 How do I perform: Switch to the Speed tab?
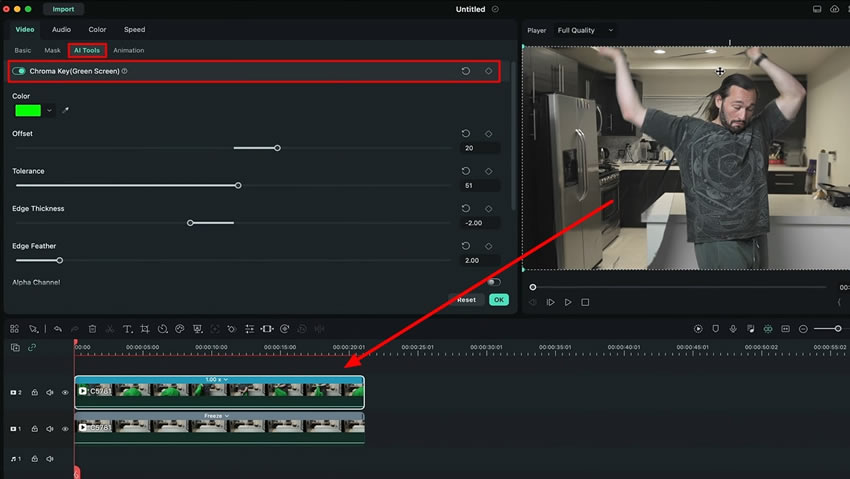134,29
